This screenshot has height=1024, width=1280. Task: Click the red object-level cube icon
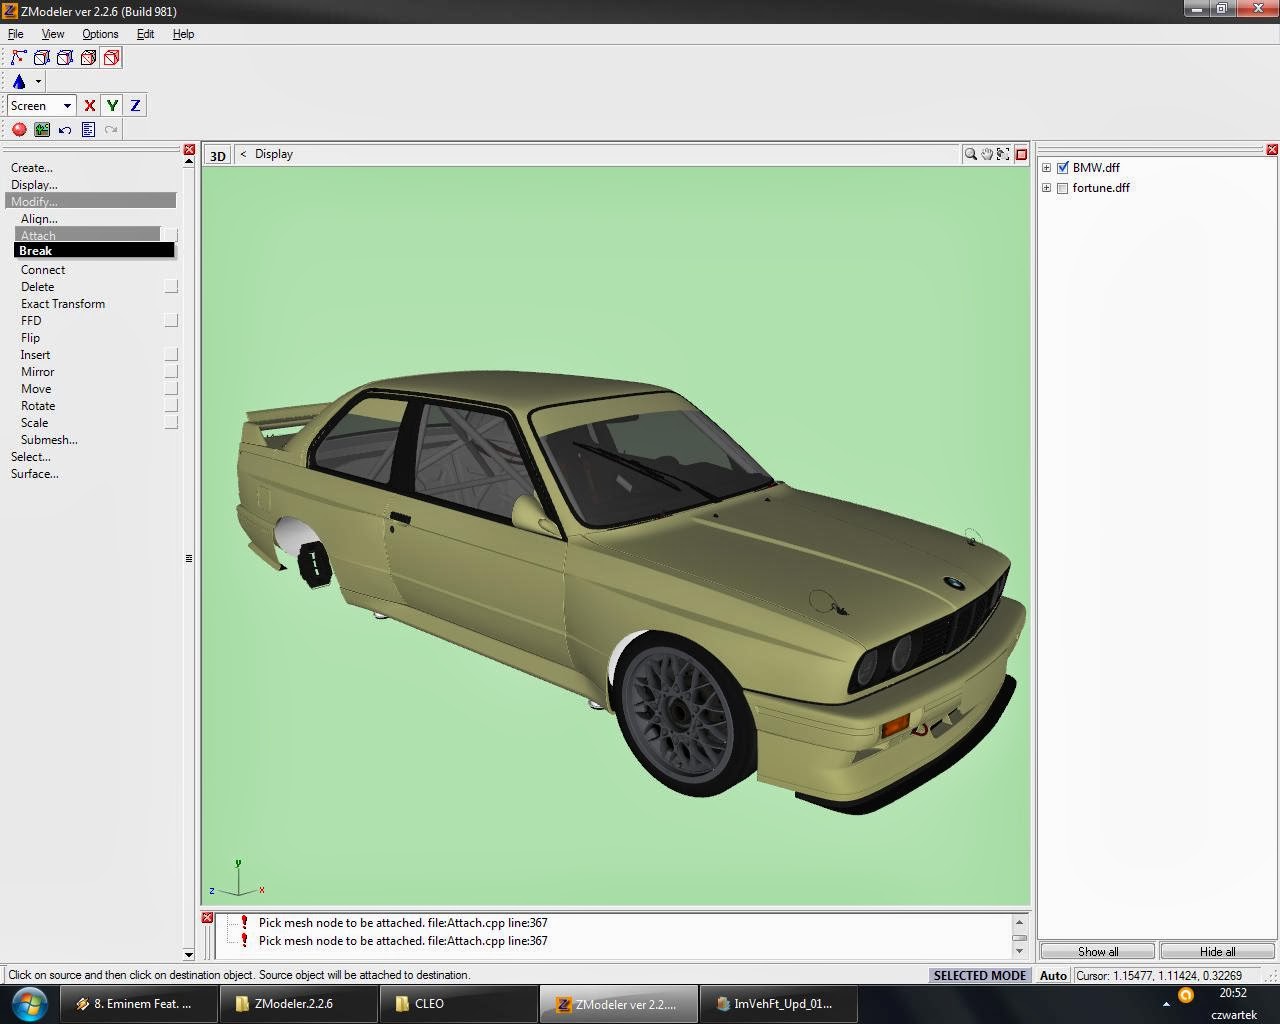111,58
